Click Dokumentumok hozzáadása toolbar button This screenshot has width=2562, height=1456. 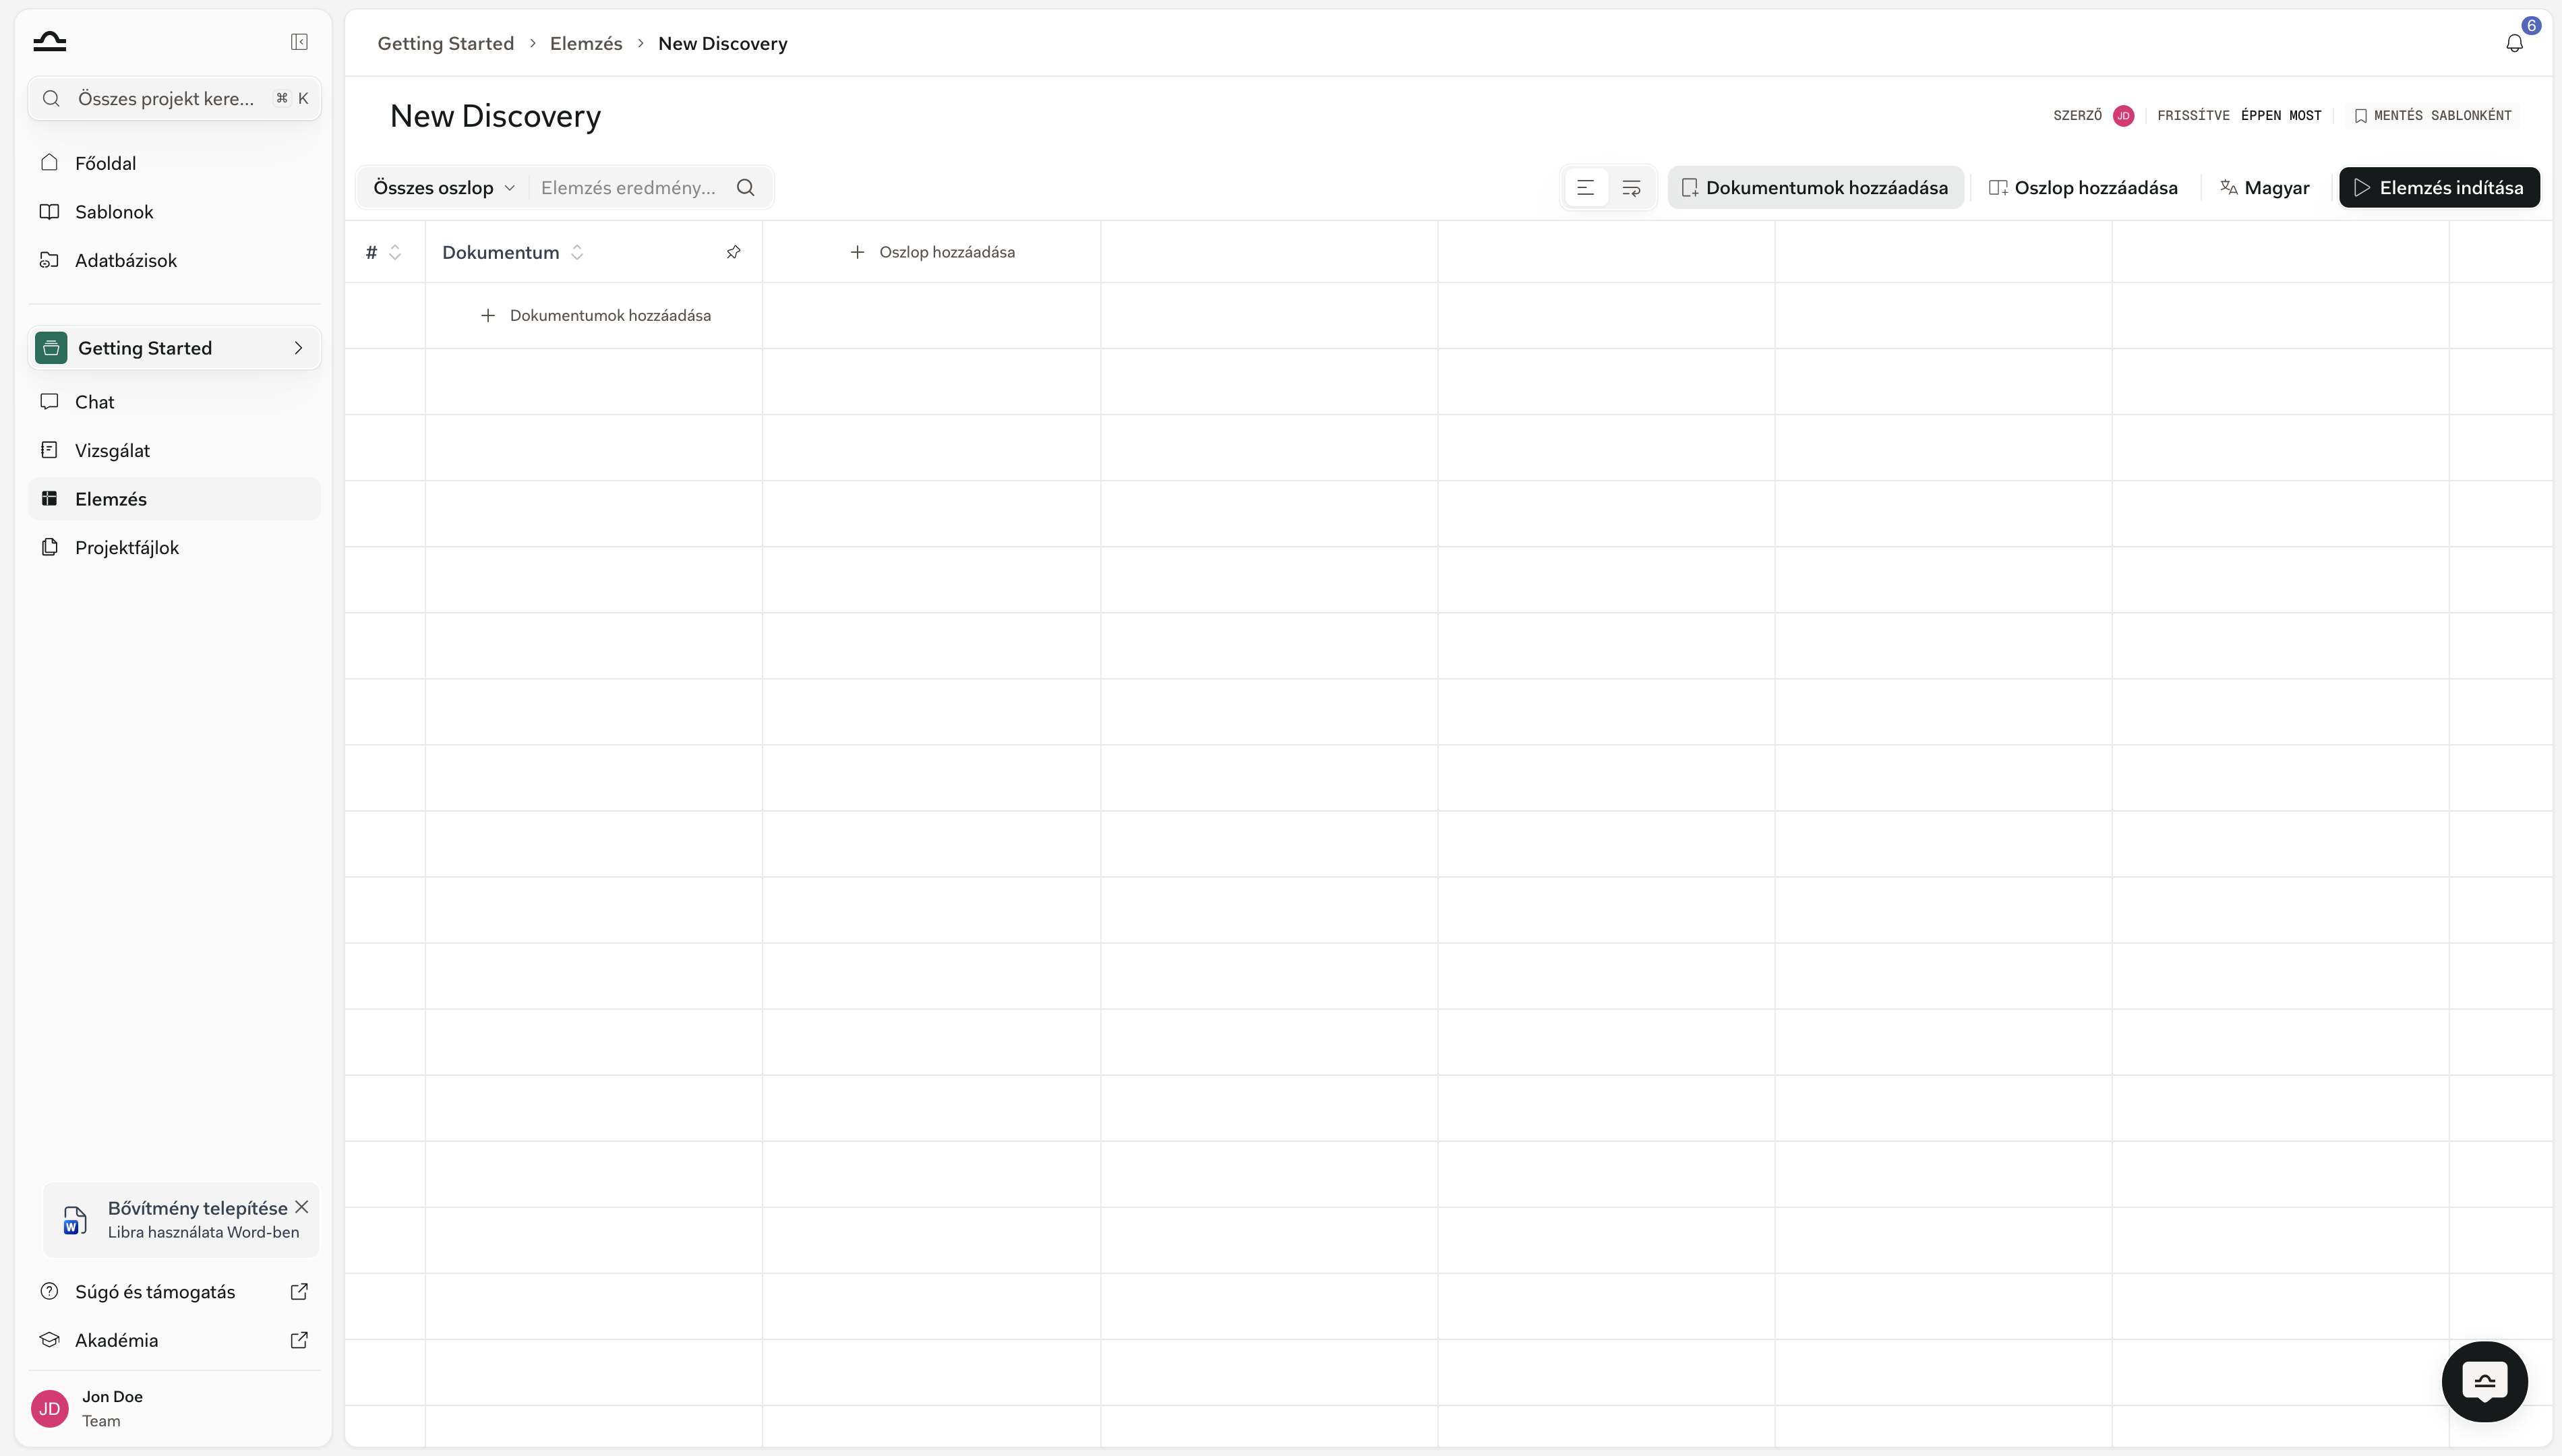[1815, 188]
